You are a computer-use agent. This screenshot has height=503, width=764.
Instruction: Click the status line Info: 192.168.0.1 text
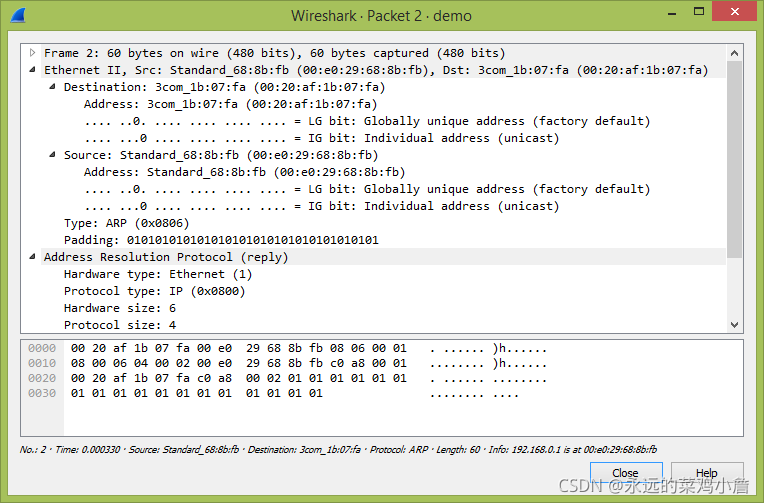pyautogui.click(x=573, y=449)
